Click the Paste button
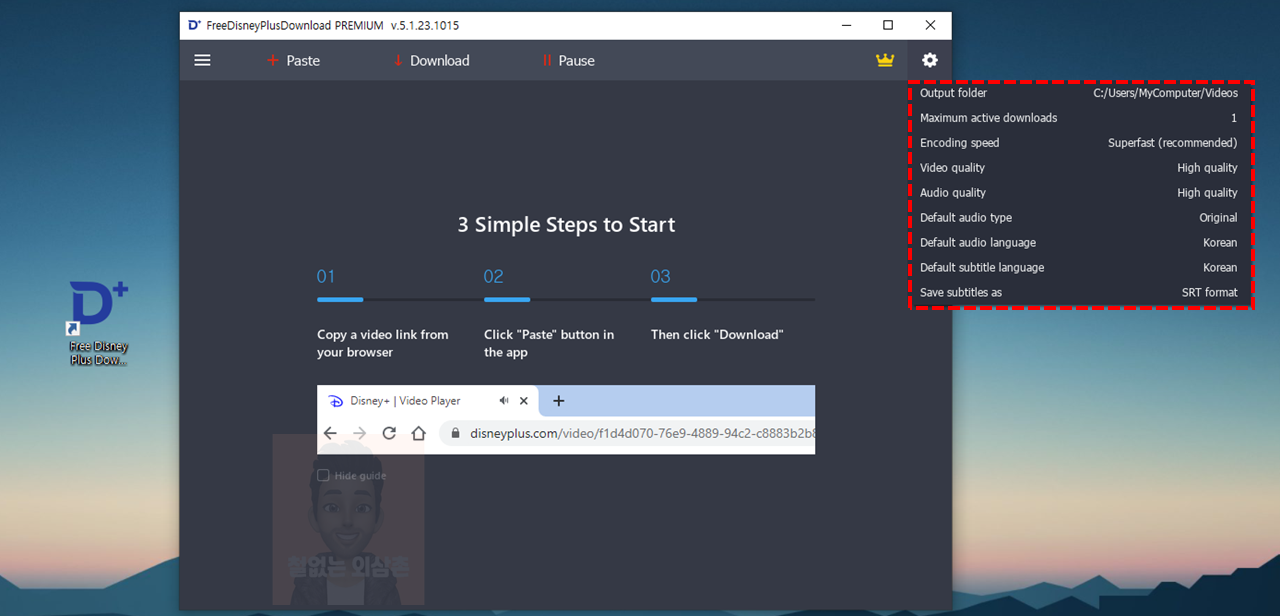 click(x=293, y=60)
